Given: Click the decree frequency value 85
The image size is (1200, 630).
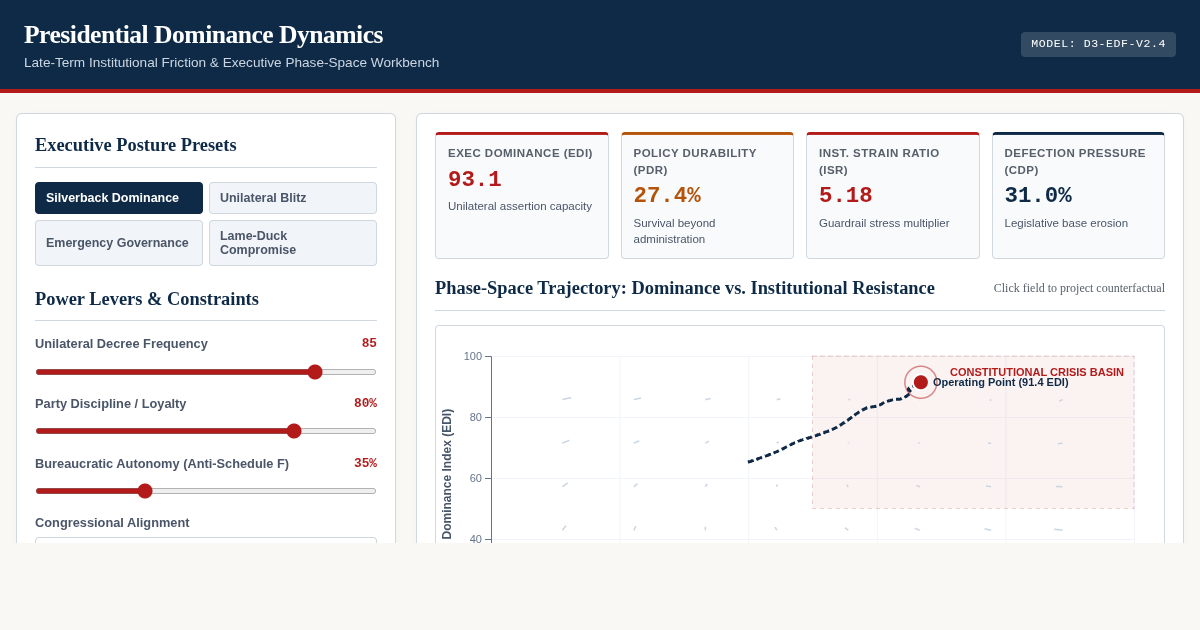Looking at the screenshot, I should tap(369, 343).
